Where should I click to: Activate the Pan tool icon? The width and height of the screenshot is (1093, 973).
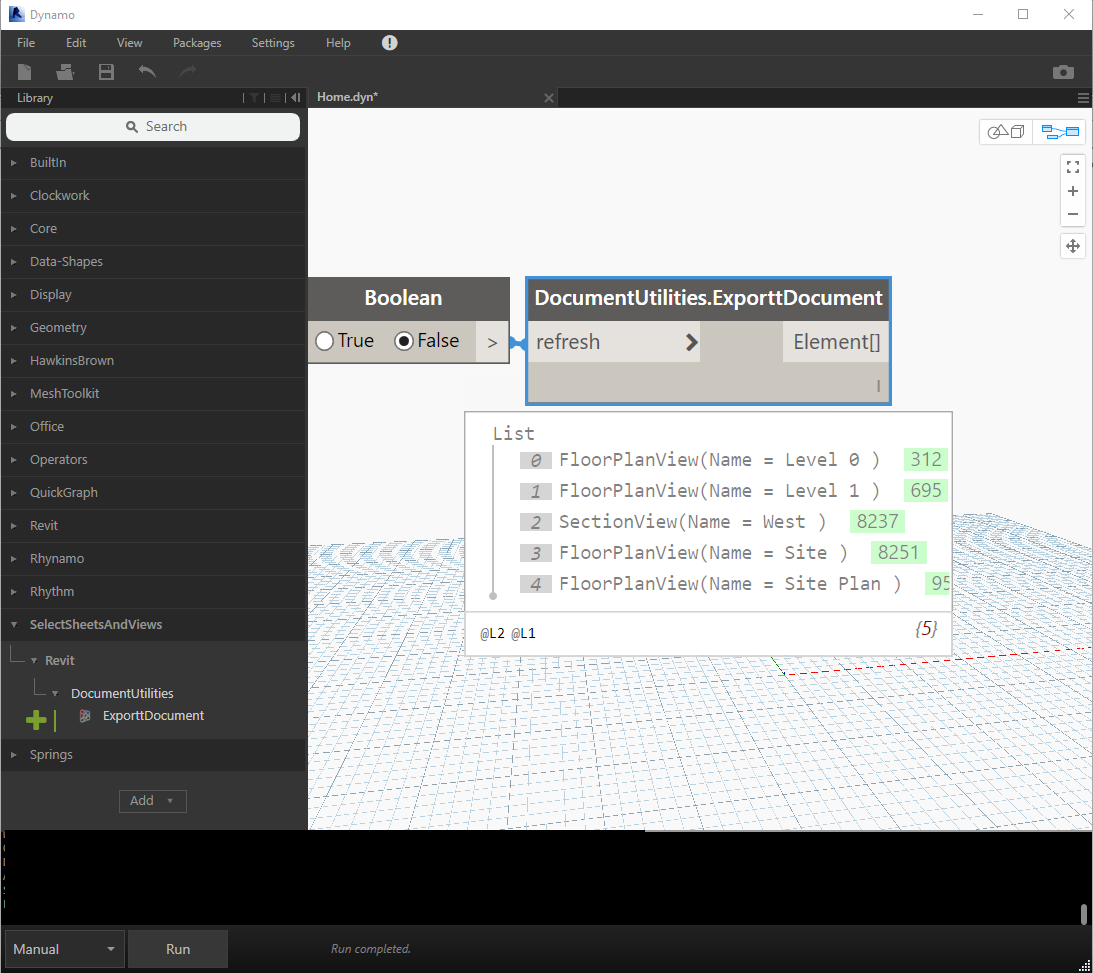click(x=1072, y=245)
